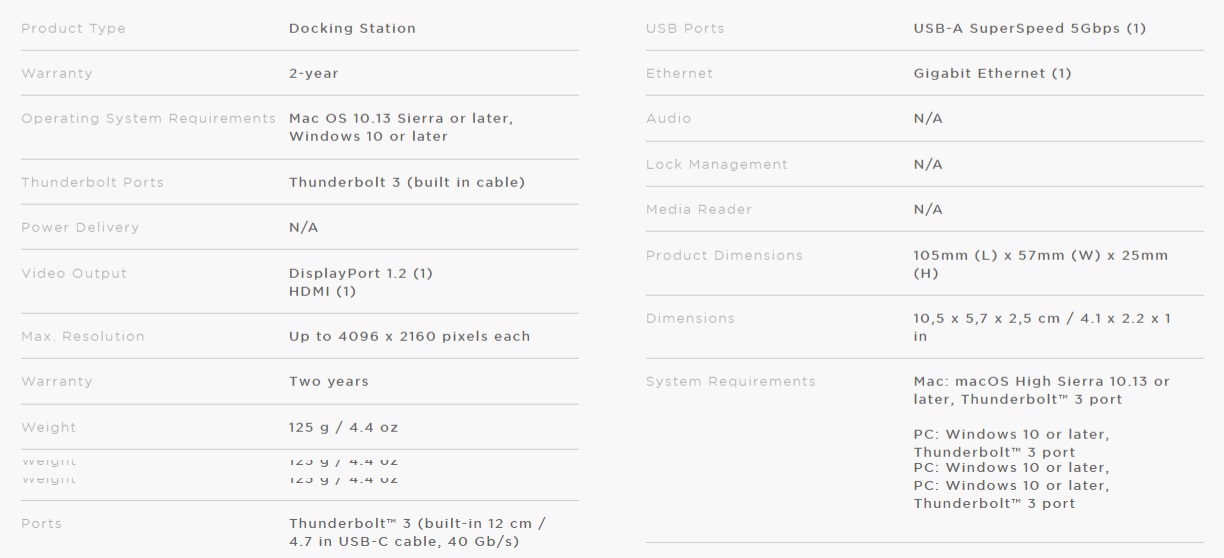Click the "Lock Management" label

[717, 164]
